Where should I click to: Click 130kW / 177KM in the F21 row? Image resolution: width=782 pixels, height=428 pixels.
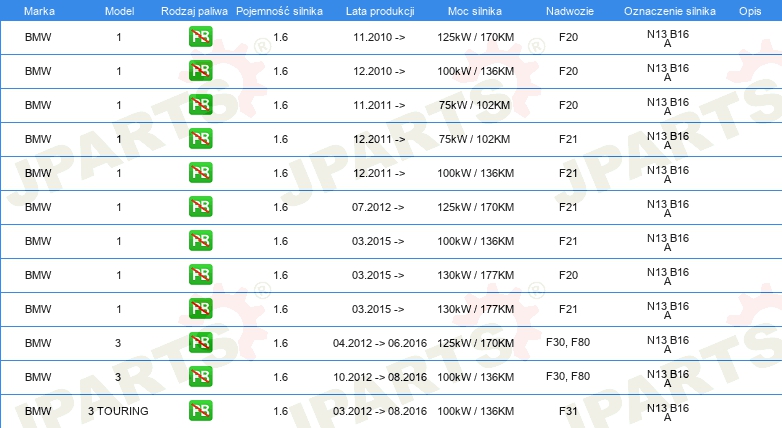click(475, 309)
